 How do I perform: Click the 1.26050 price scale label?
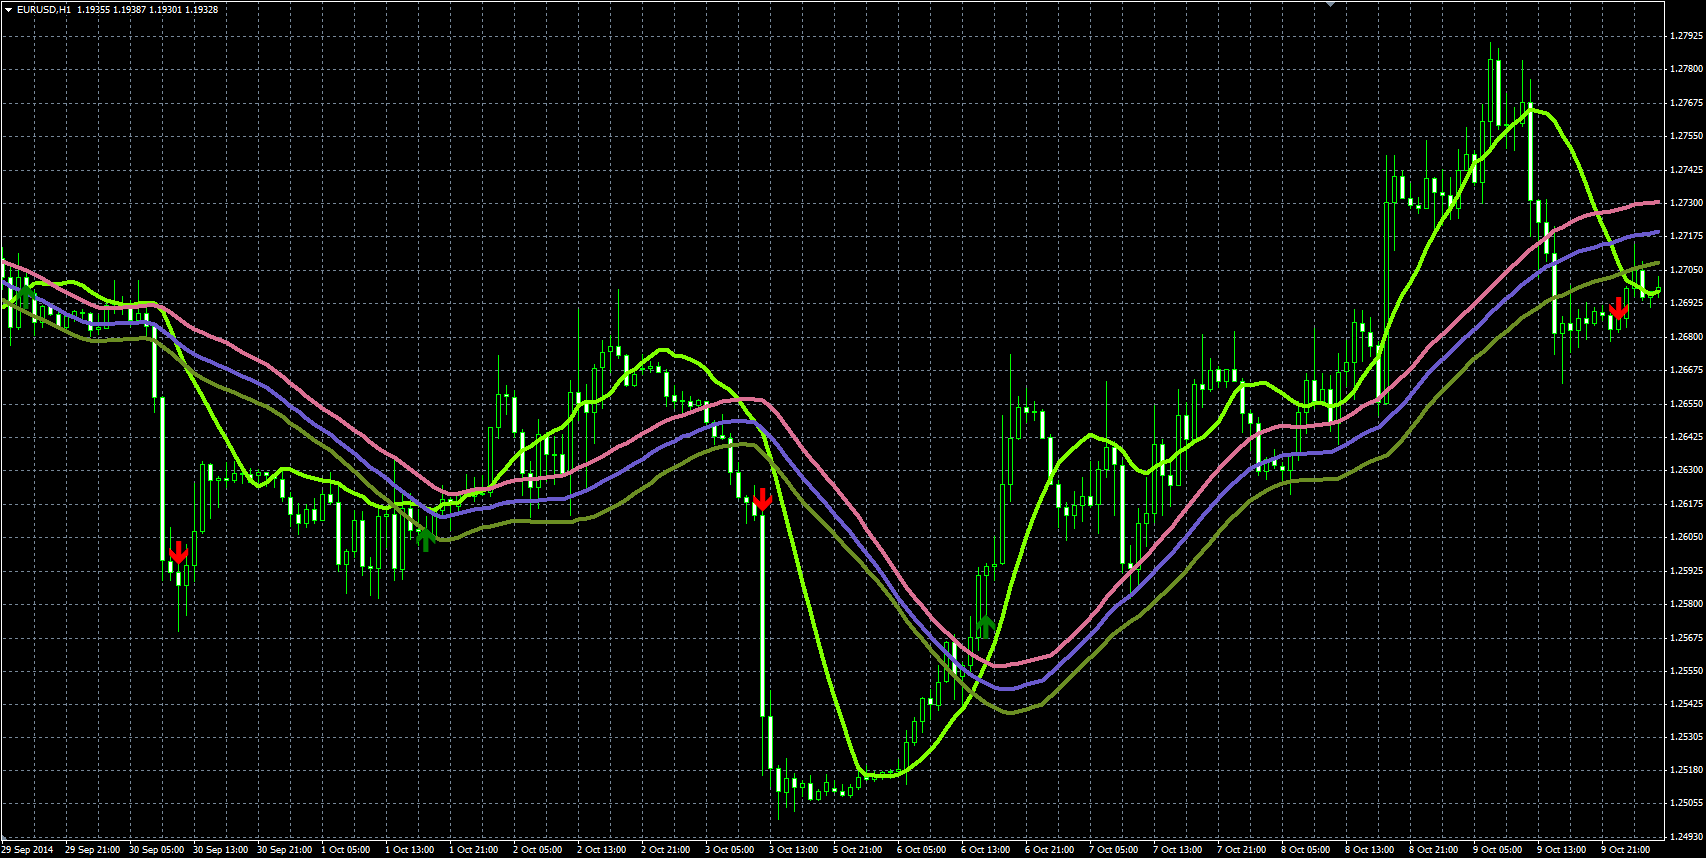click(1686, 537)
